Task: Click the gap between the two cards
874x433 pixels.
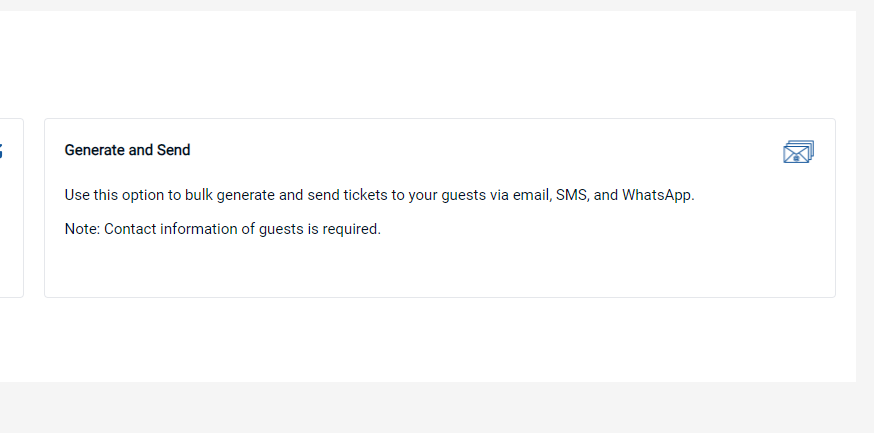Action: click(x=34, y=208)
